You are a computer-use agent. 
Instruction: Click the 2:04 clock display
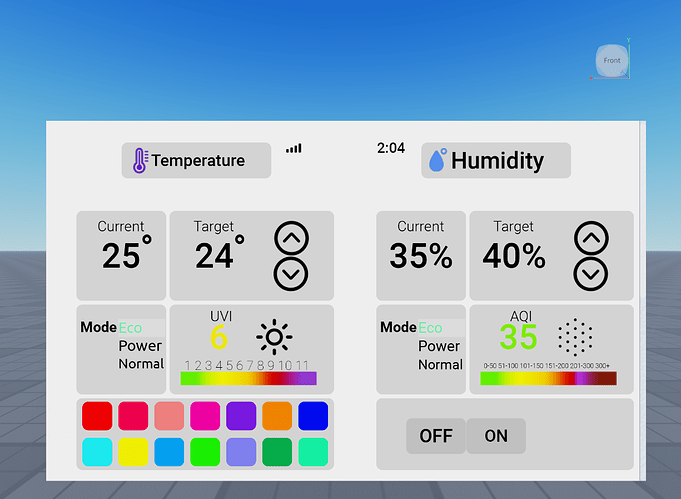[x=391, y=148]
